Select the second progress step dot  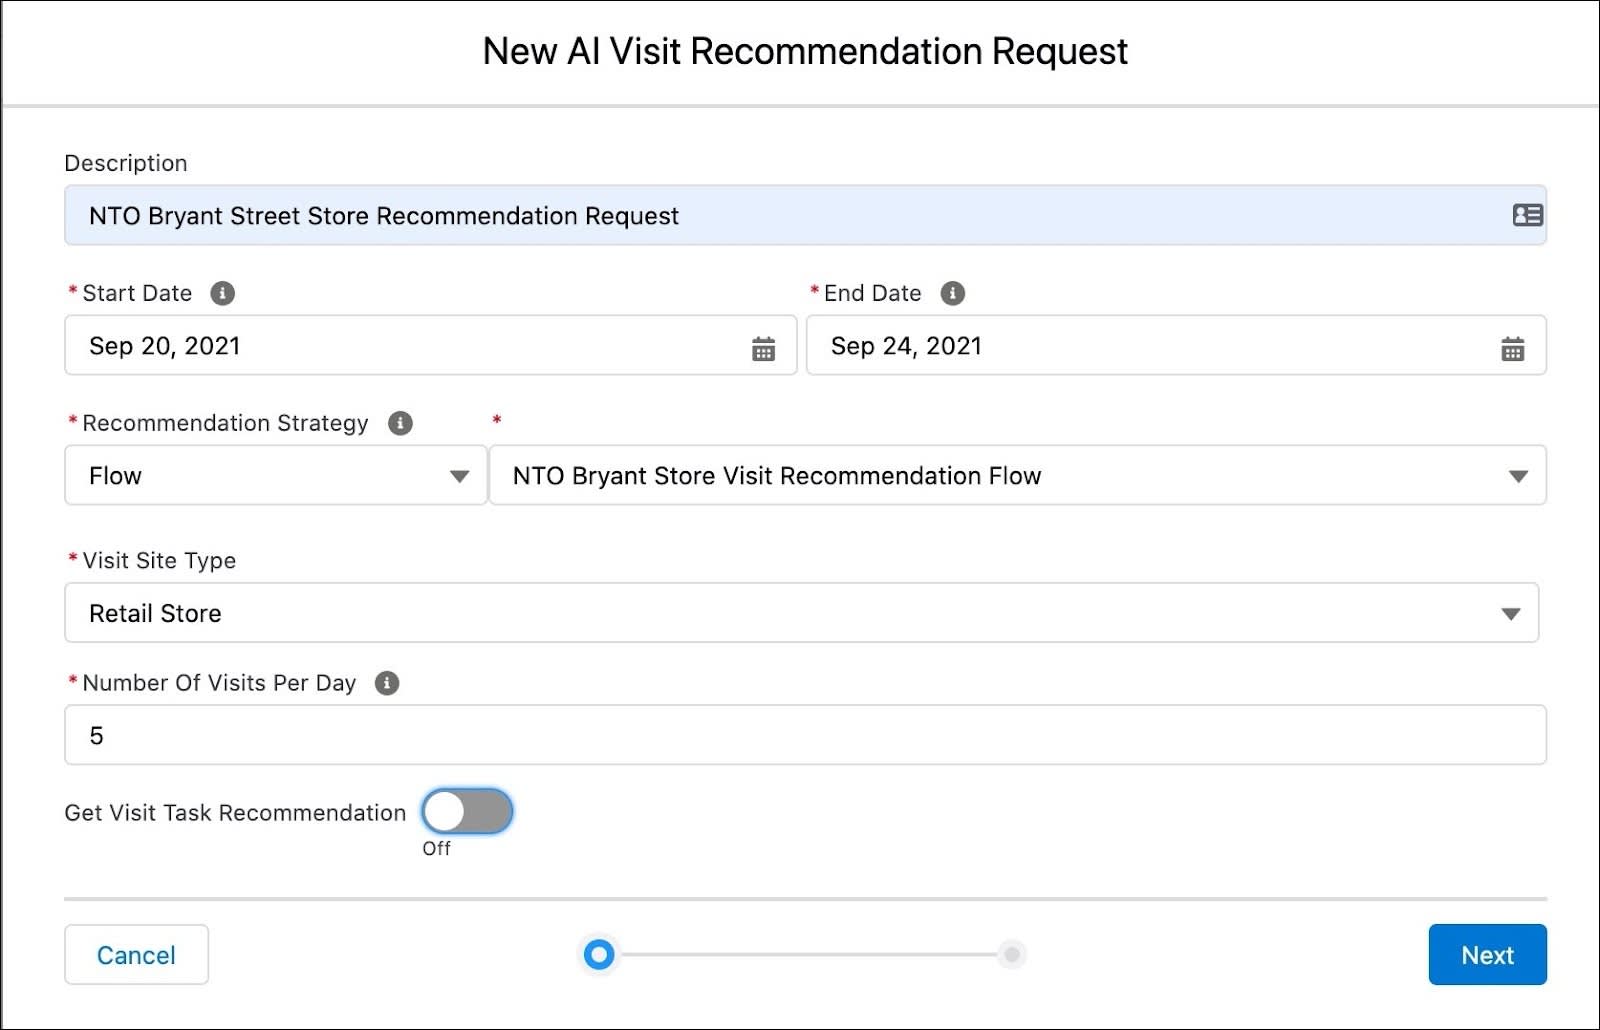point(1011,955)
